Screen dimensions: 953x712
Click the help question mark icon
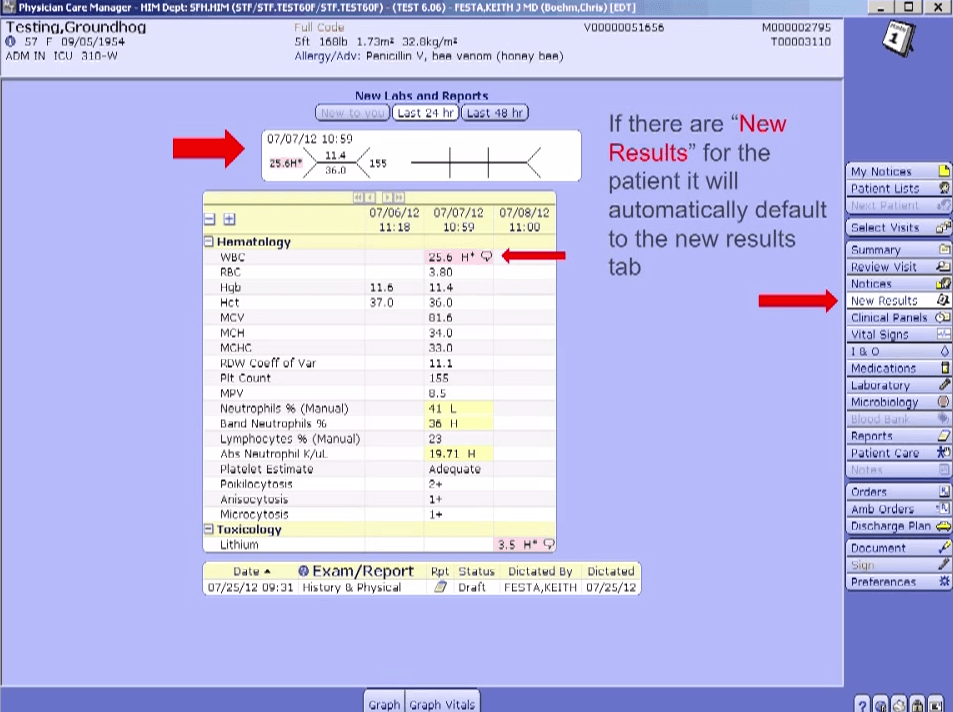[x=862, y=704]
